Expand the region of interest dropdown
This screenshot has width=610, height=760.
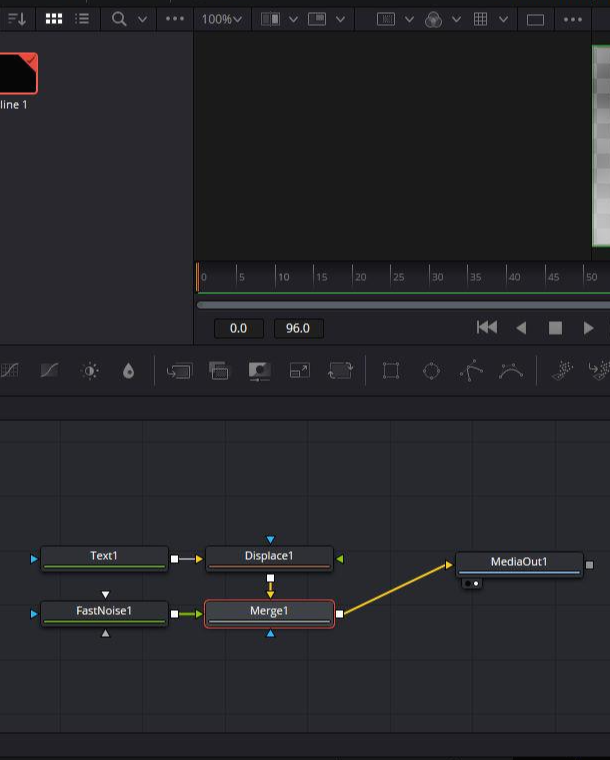(x=409, y=19)
